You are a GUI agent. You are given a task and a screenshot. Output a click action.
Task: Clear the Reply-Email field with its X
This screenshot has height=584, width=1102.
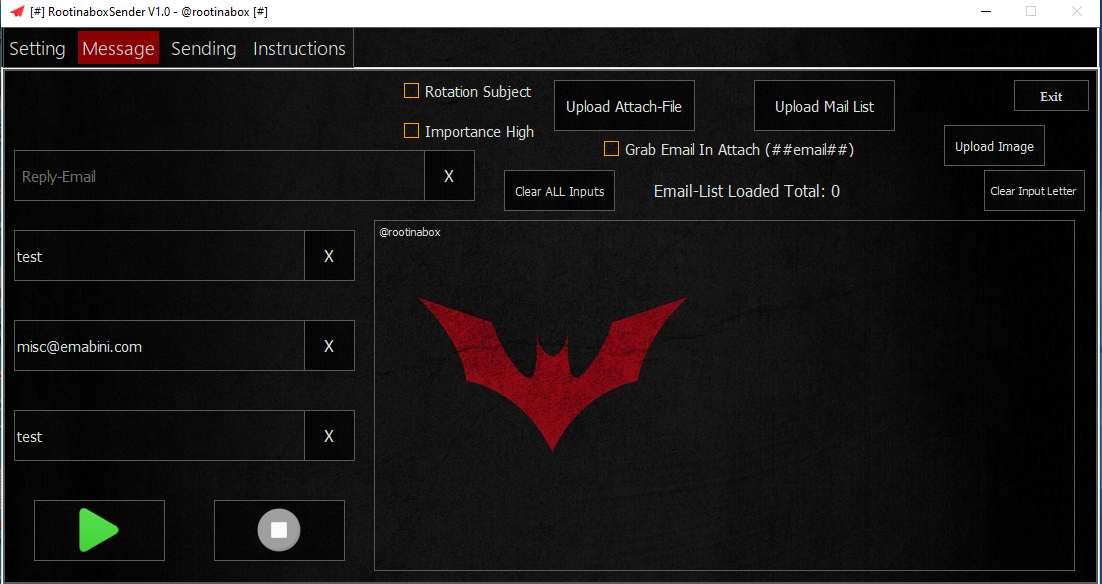[449, 176]
